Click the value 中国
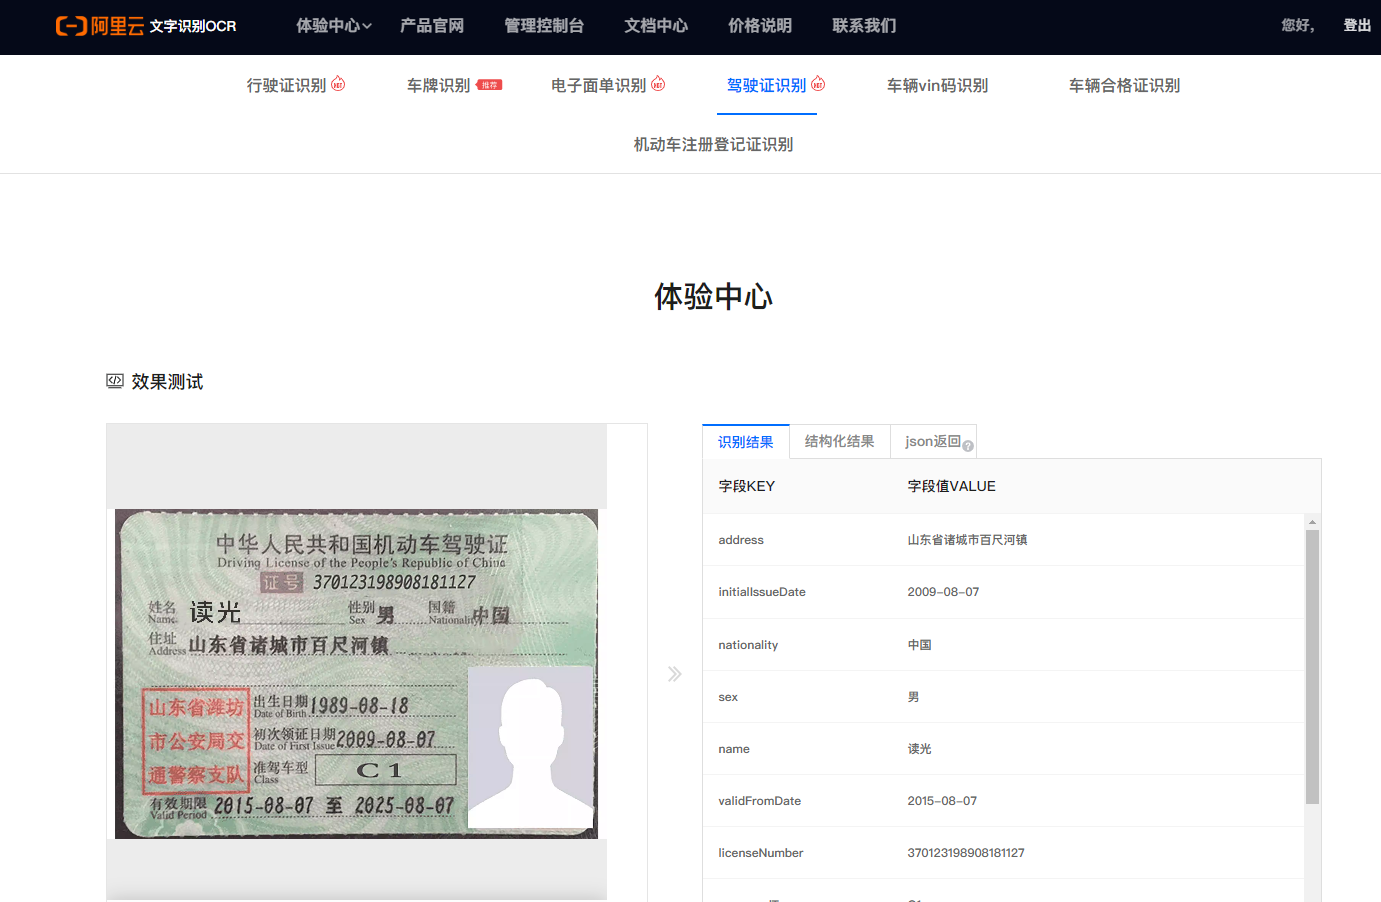This screenshot has width=1381, height=902. [x=919, y=645]
